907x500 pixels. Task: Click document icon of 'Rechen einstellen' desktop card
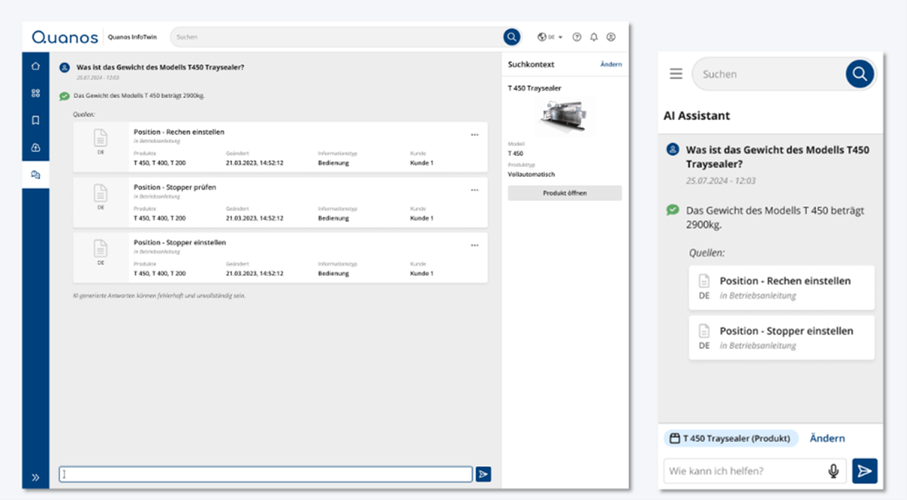(x=101, y=138)
